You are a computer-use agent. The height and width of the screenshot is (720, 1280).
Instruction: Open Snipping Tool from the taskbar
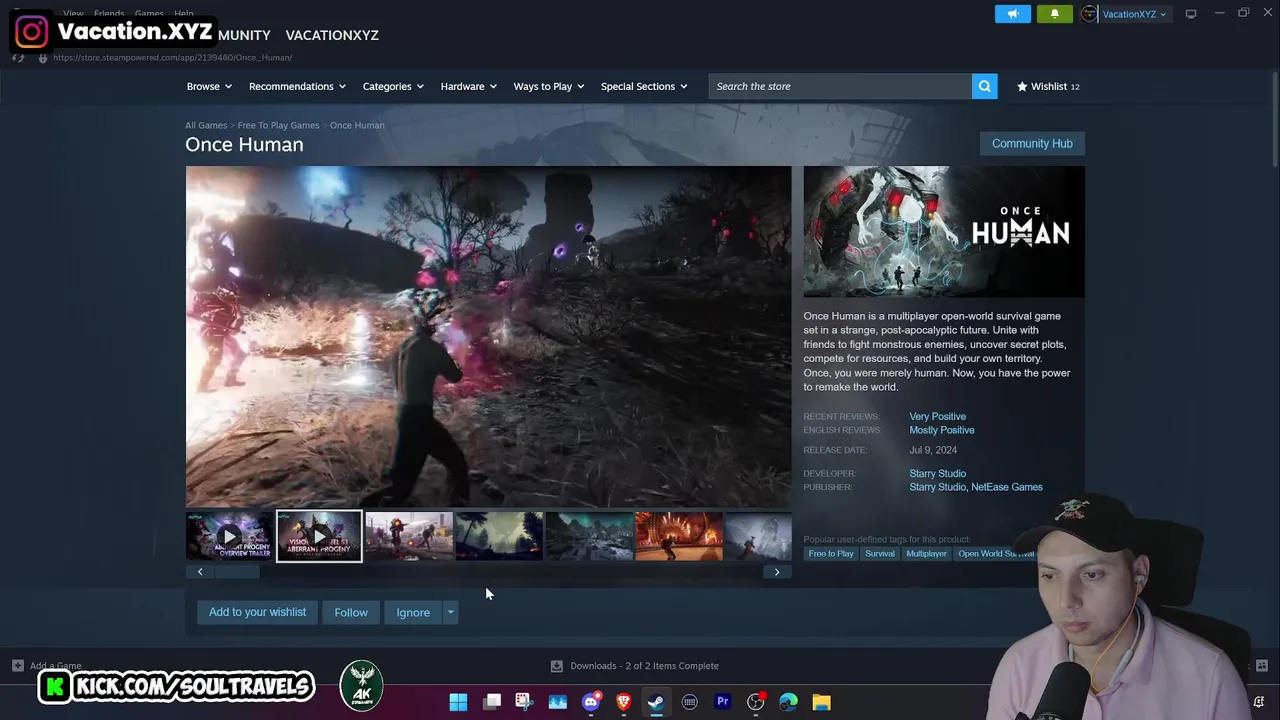(524, 702)
